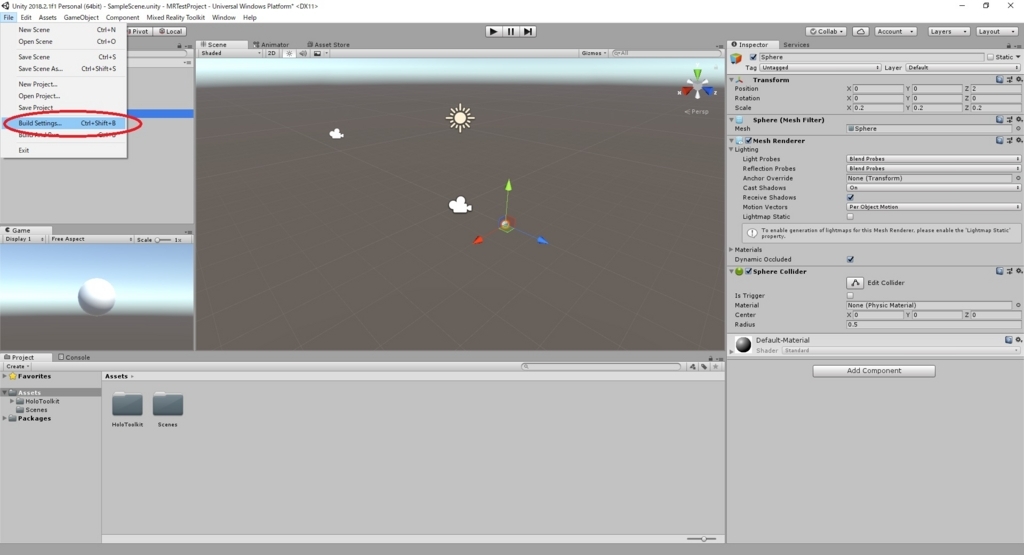Open Transform preset slider icon

[1009, 80]
